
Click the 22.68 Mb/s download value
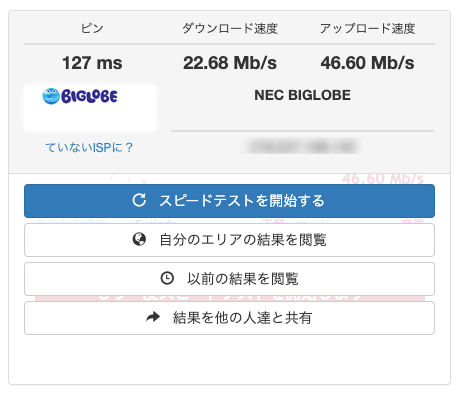coord(230,63)
